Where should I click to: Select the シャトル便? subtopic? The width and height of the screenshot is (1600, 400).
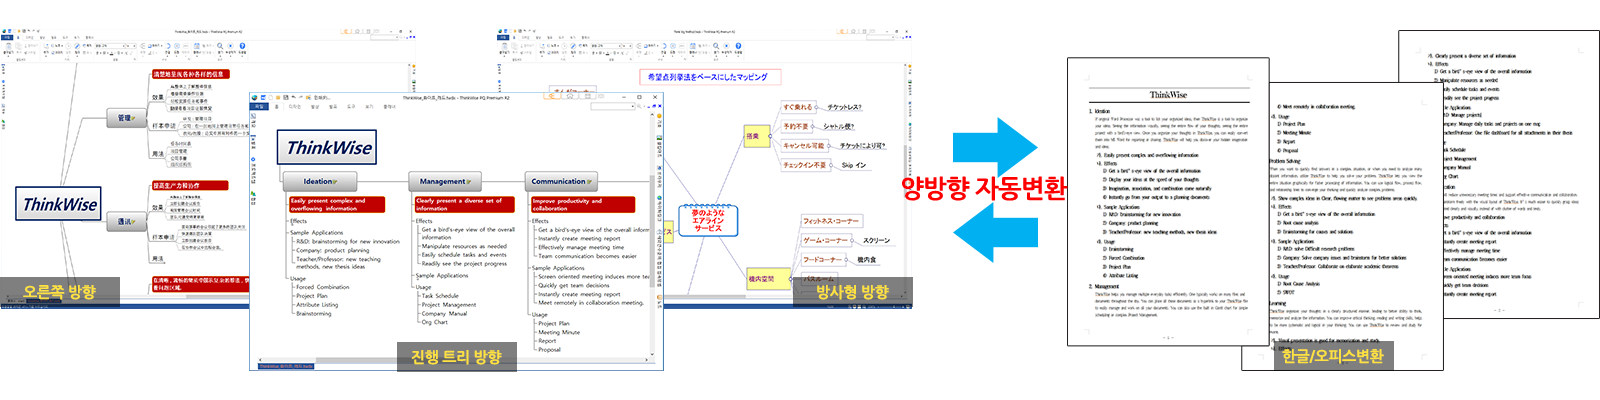pyautogui.click(x=838, y=127)
